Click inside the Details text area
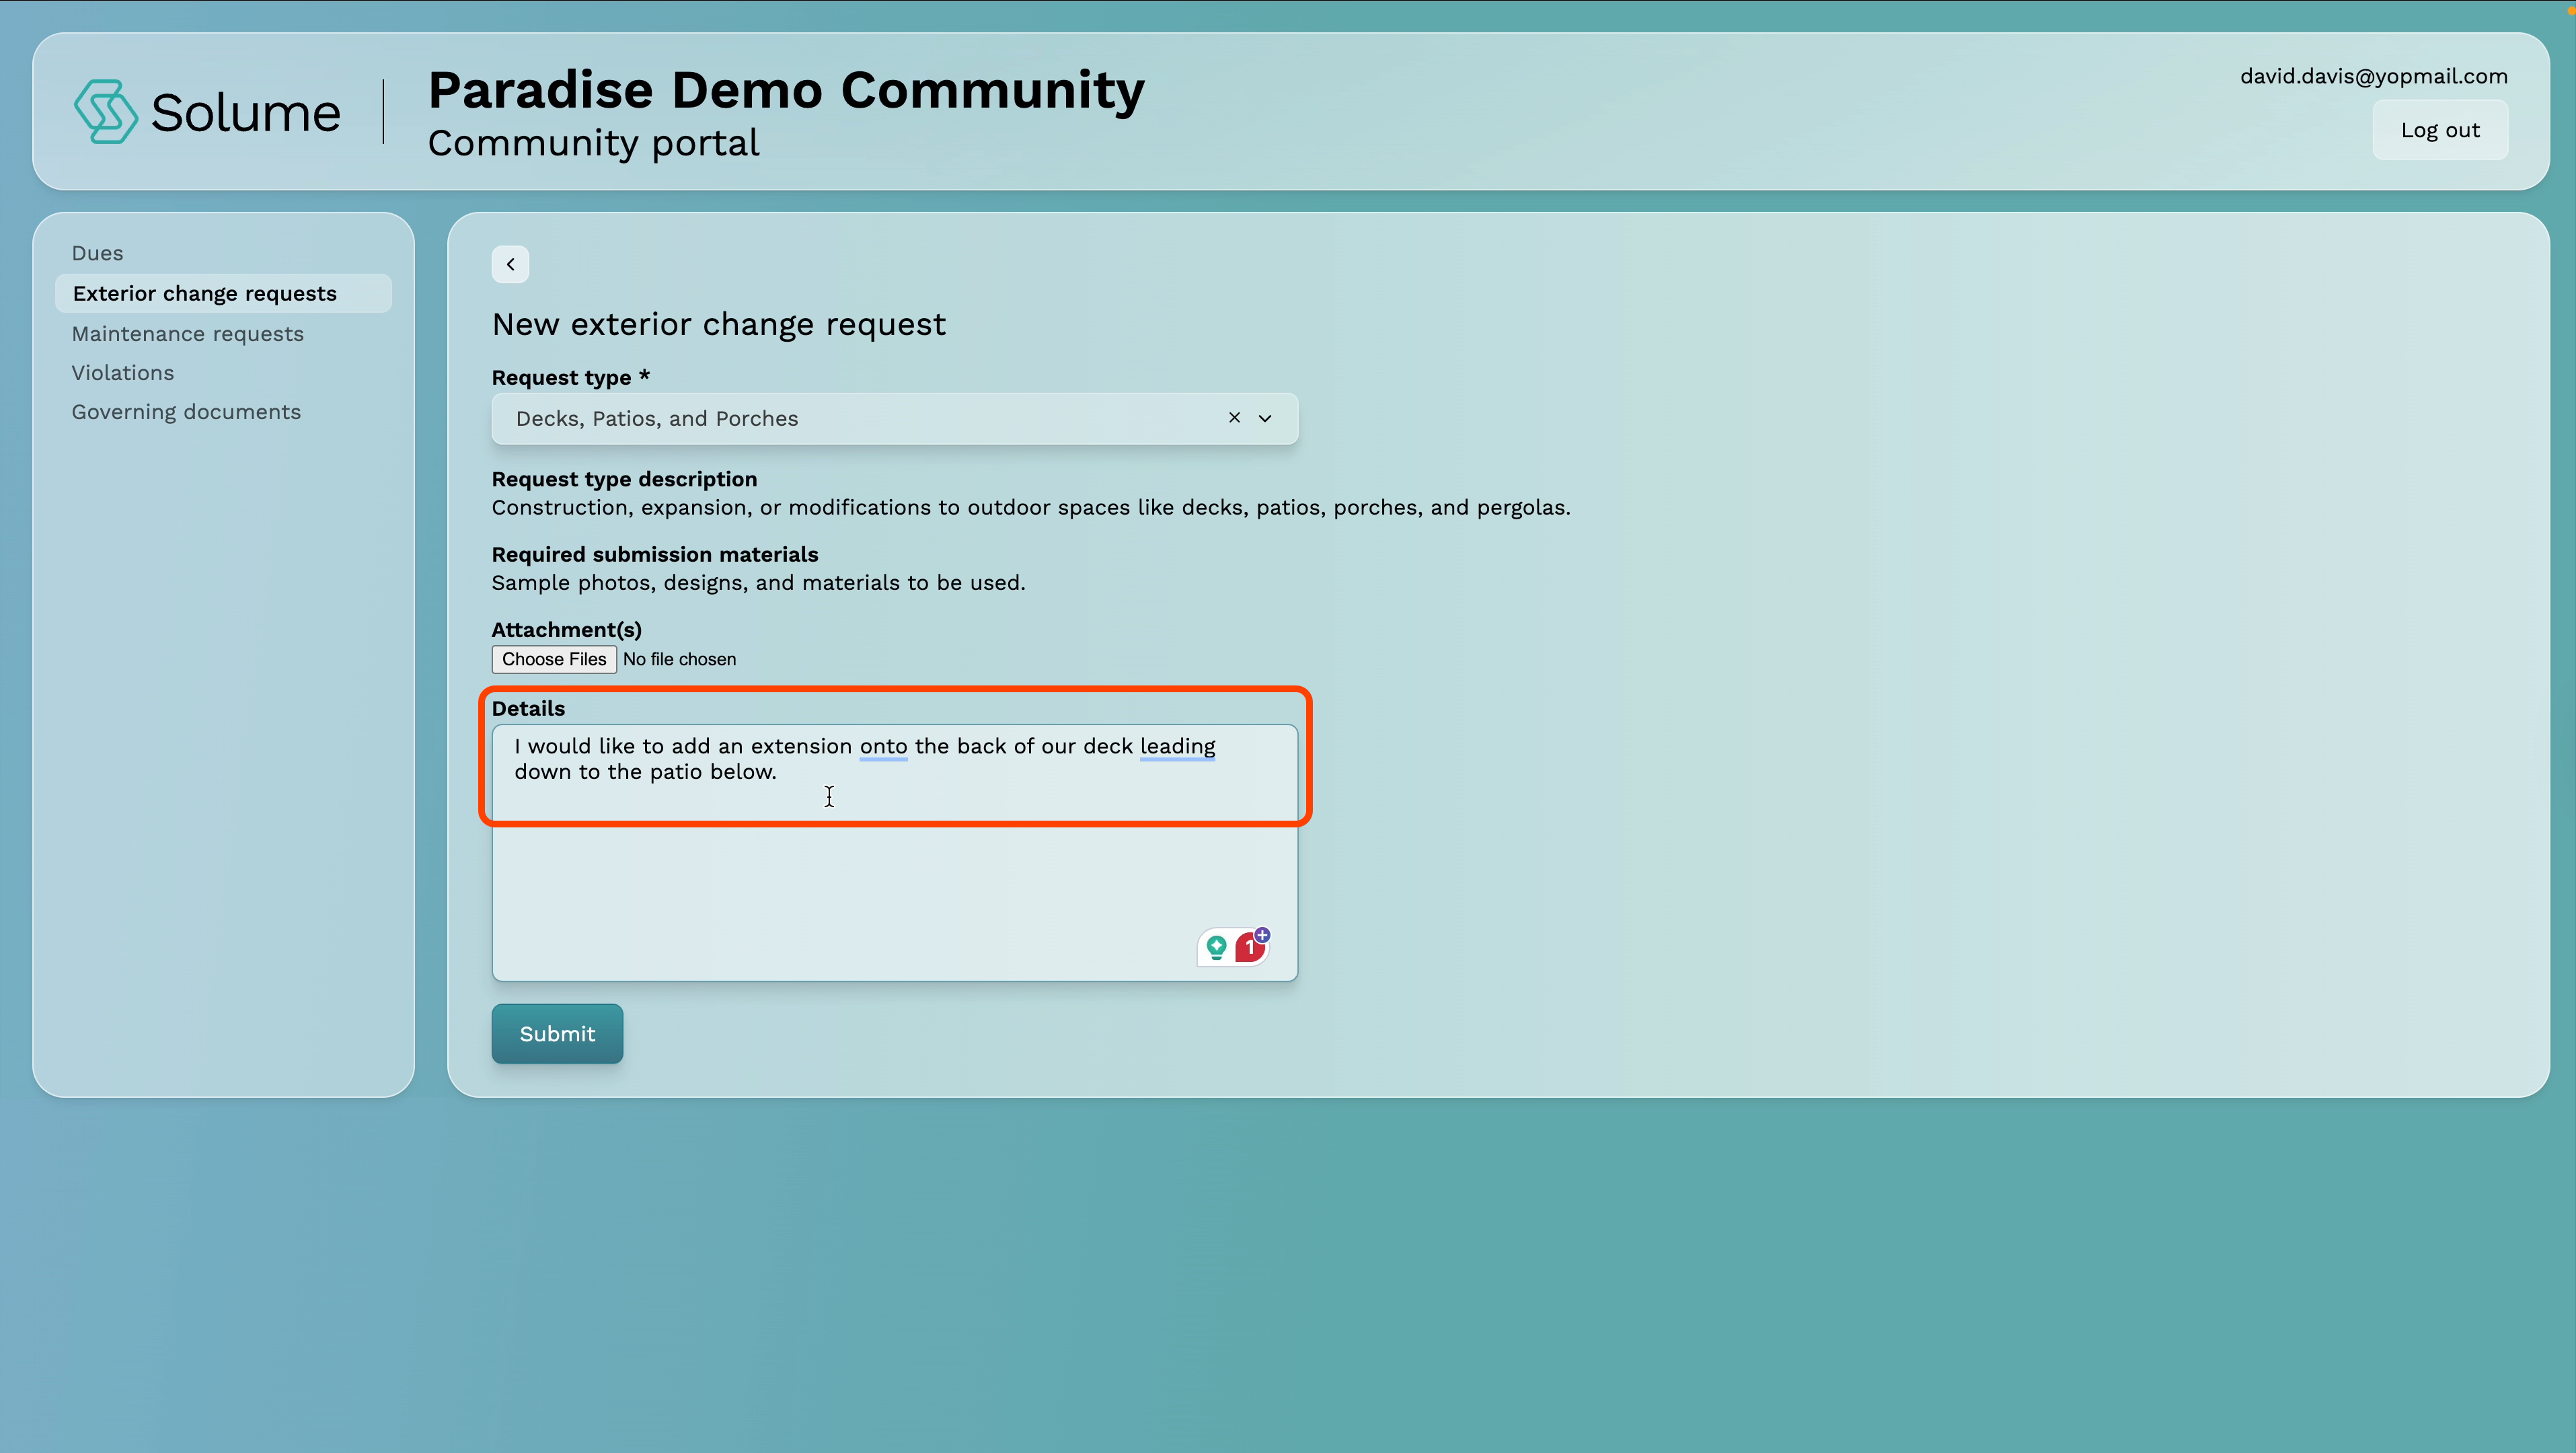Viewport: 2576px width, 1453px height. 895,852
